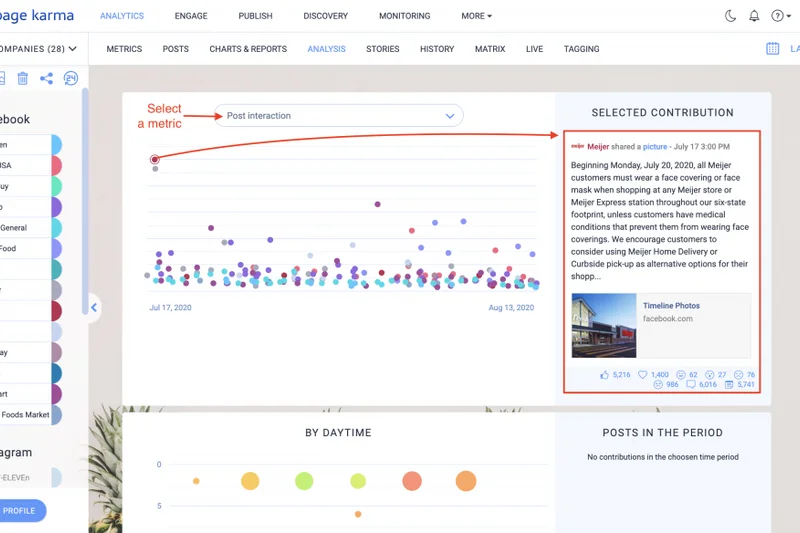This screenshot has width=800, height=533.
Task: Toggle dark mode with the moon icon
Action: coord(730,16)
